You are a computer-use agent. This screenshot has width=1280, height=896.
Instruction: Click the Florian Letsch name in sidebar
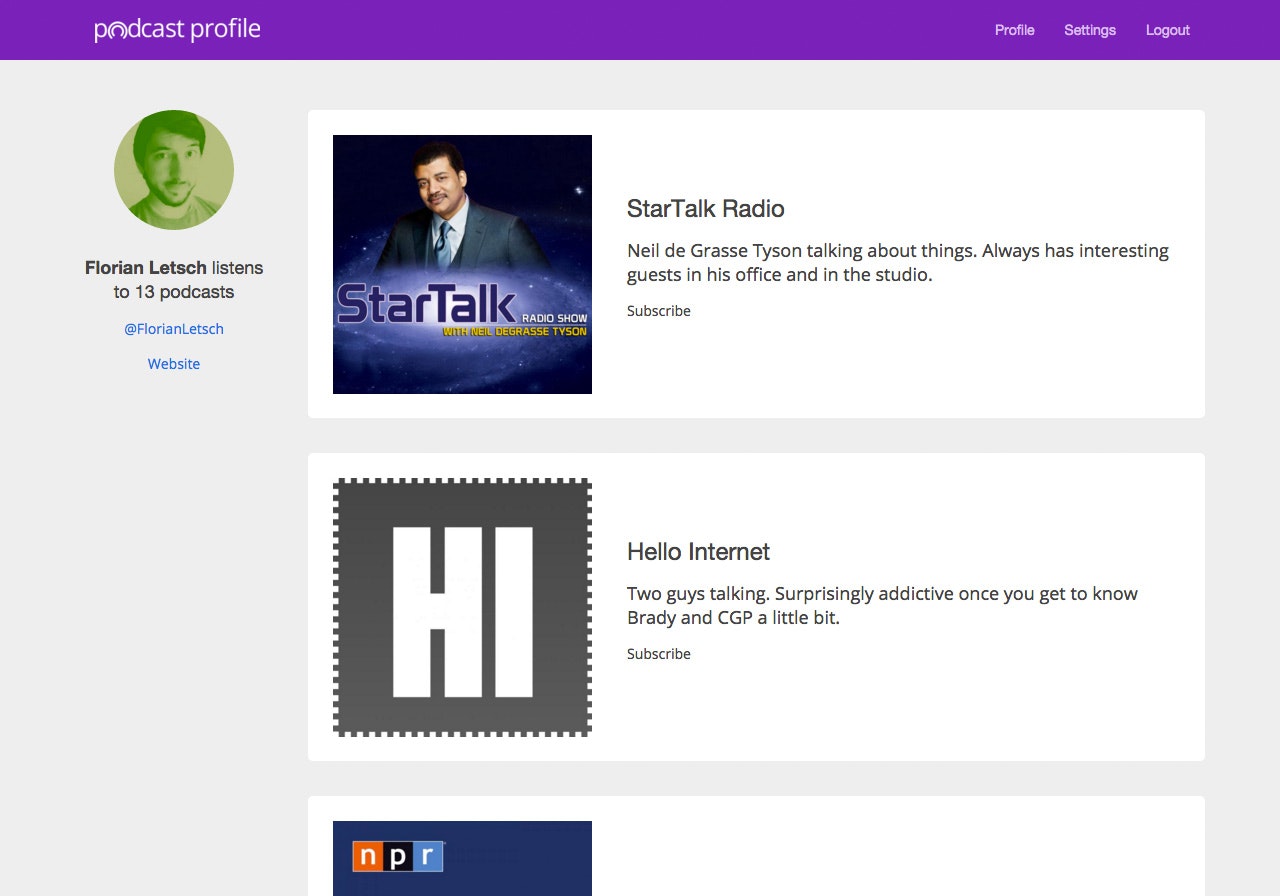[145, 268]
